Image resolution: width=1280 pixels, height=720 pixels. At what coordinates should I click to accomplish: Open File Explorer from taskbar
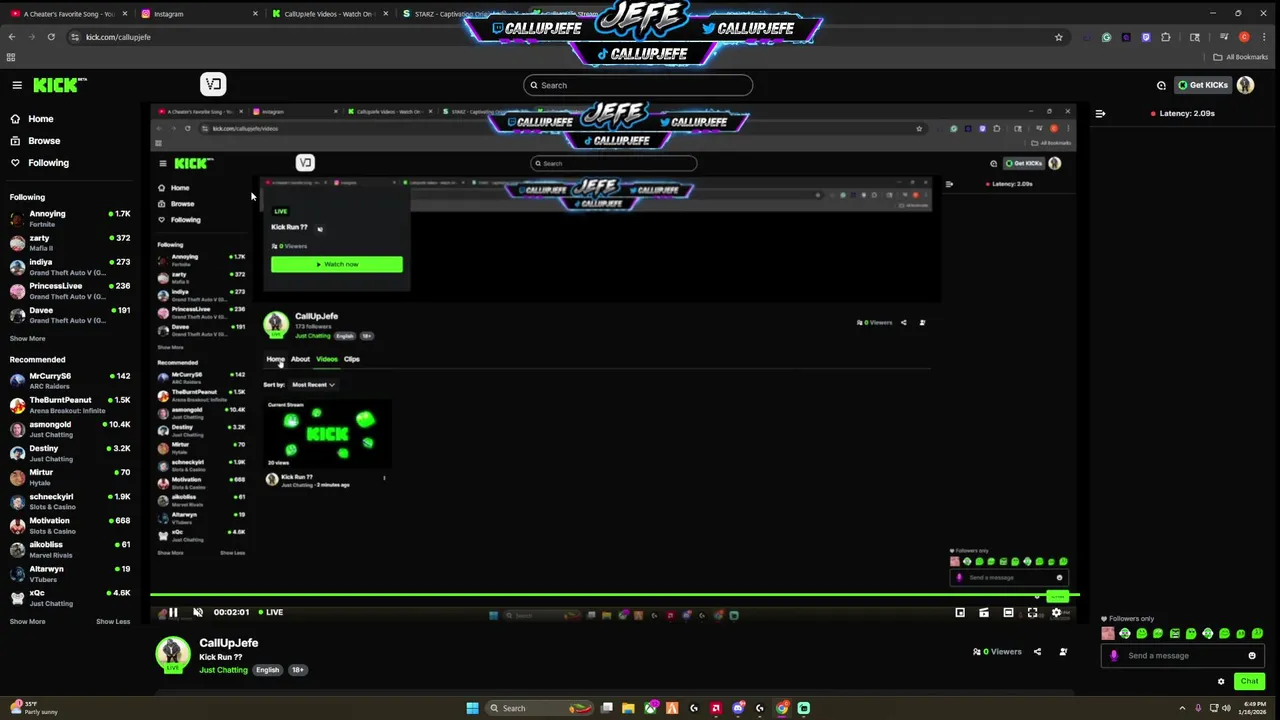pyautogui.click(x=628, y=708)
